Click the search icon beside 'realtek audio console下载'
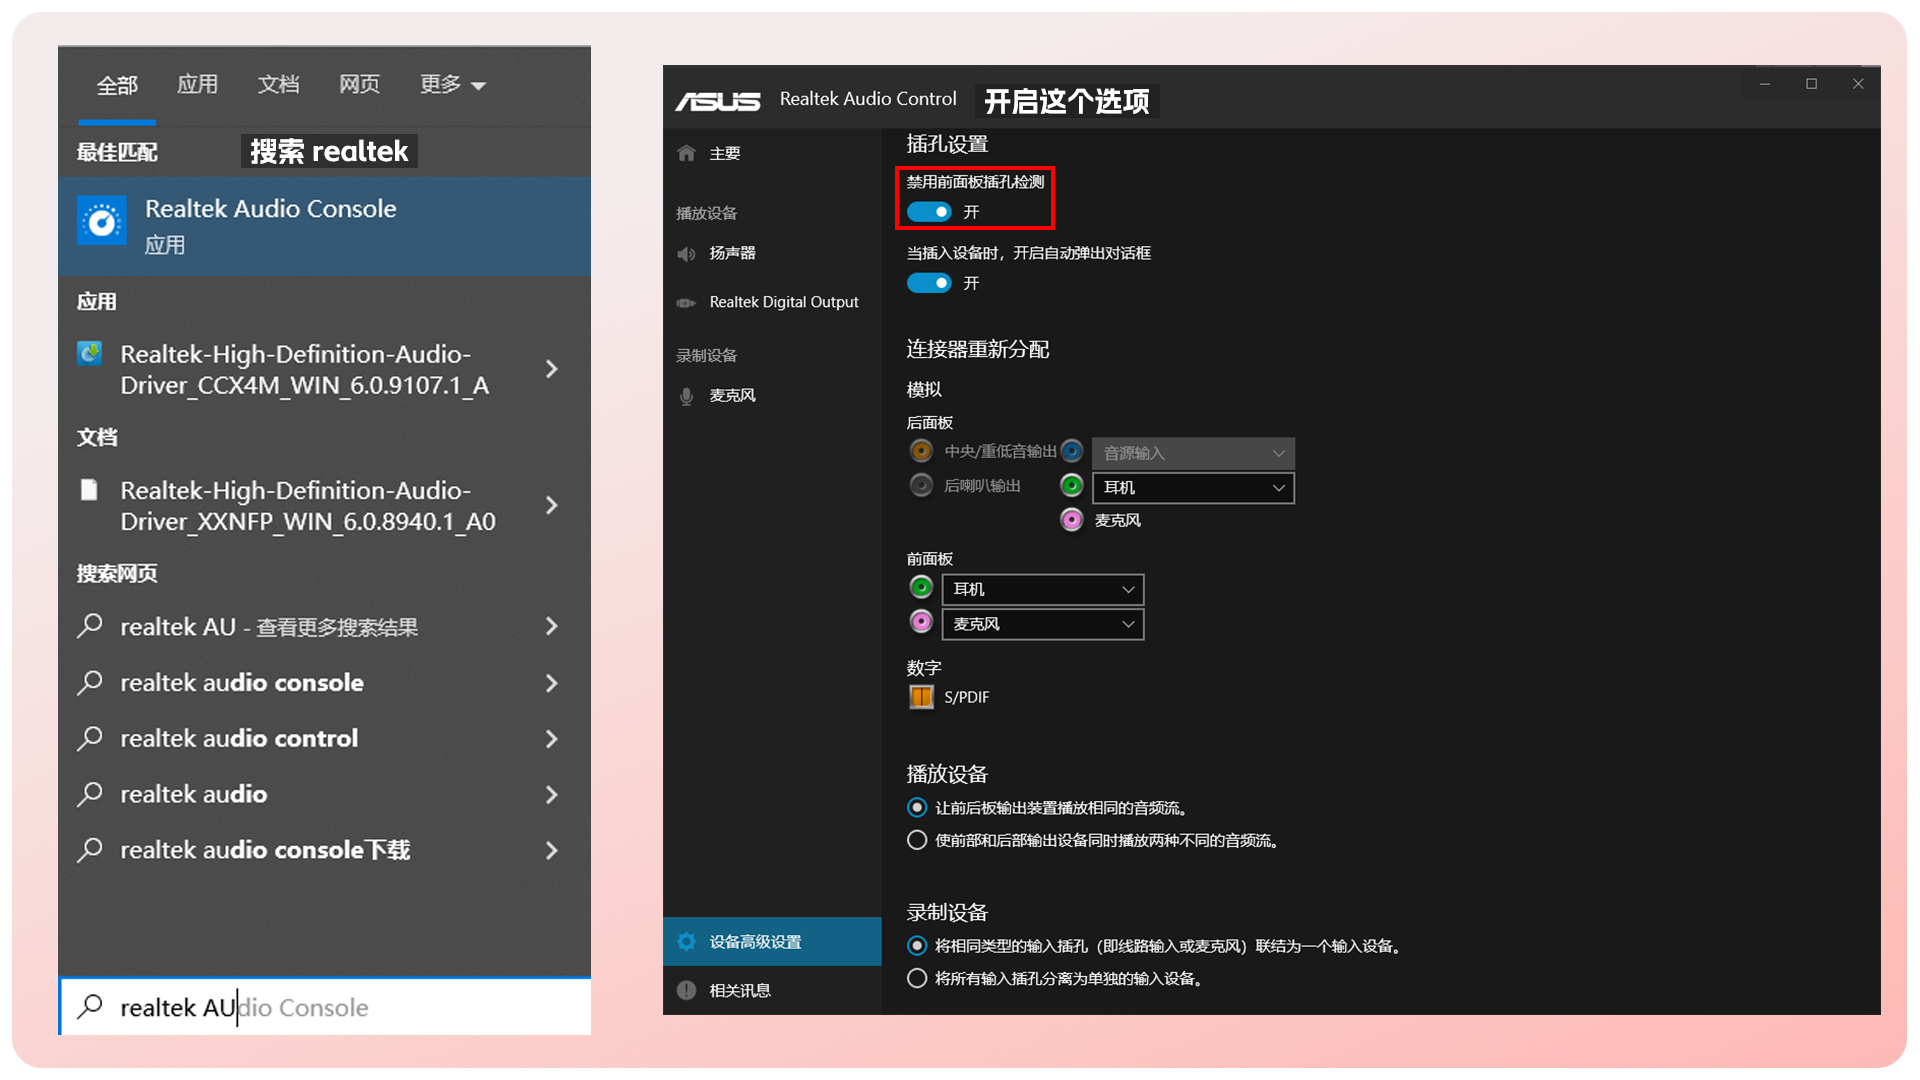The width and height of the screenshot is (1920, 1080). click(x=90, y=850)
